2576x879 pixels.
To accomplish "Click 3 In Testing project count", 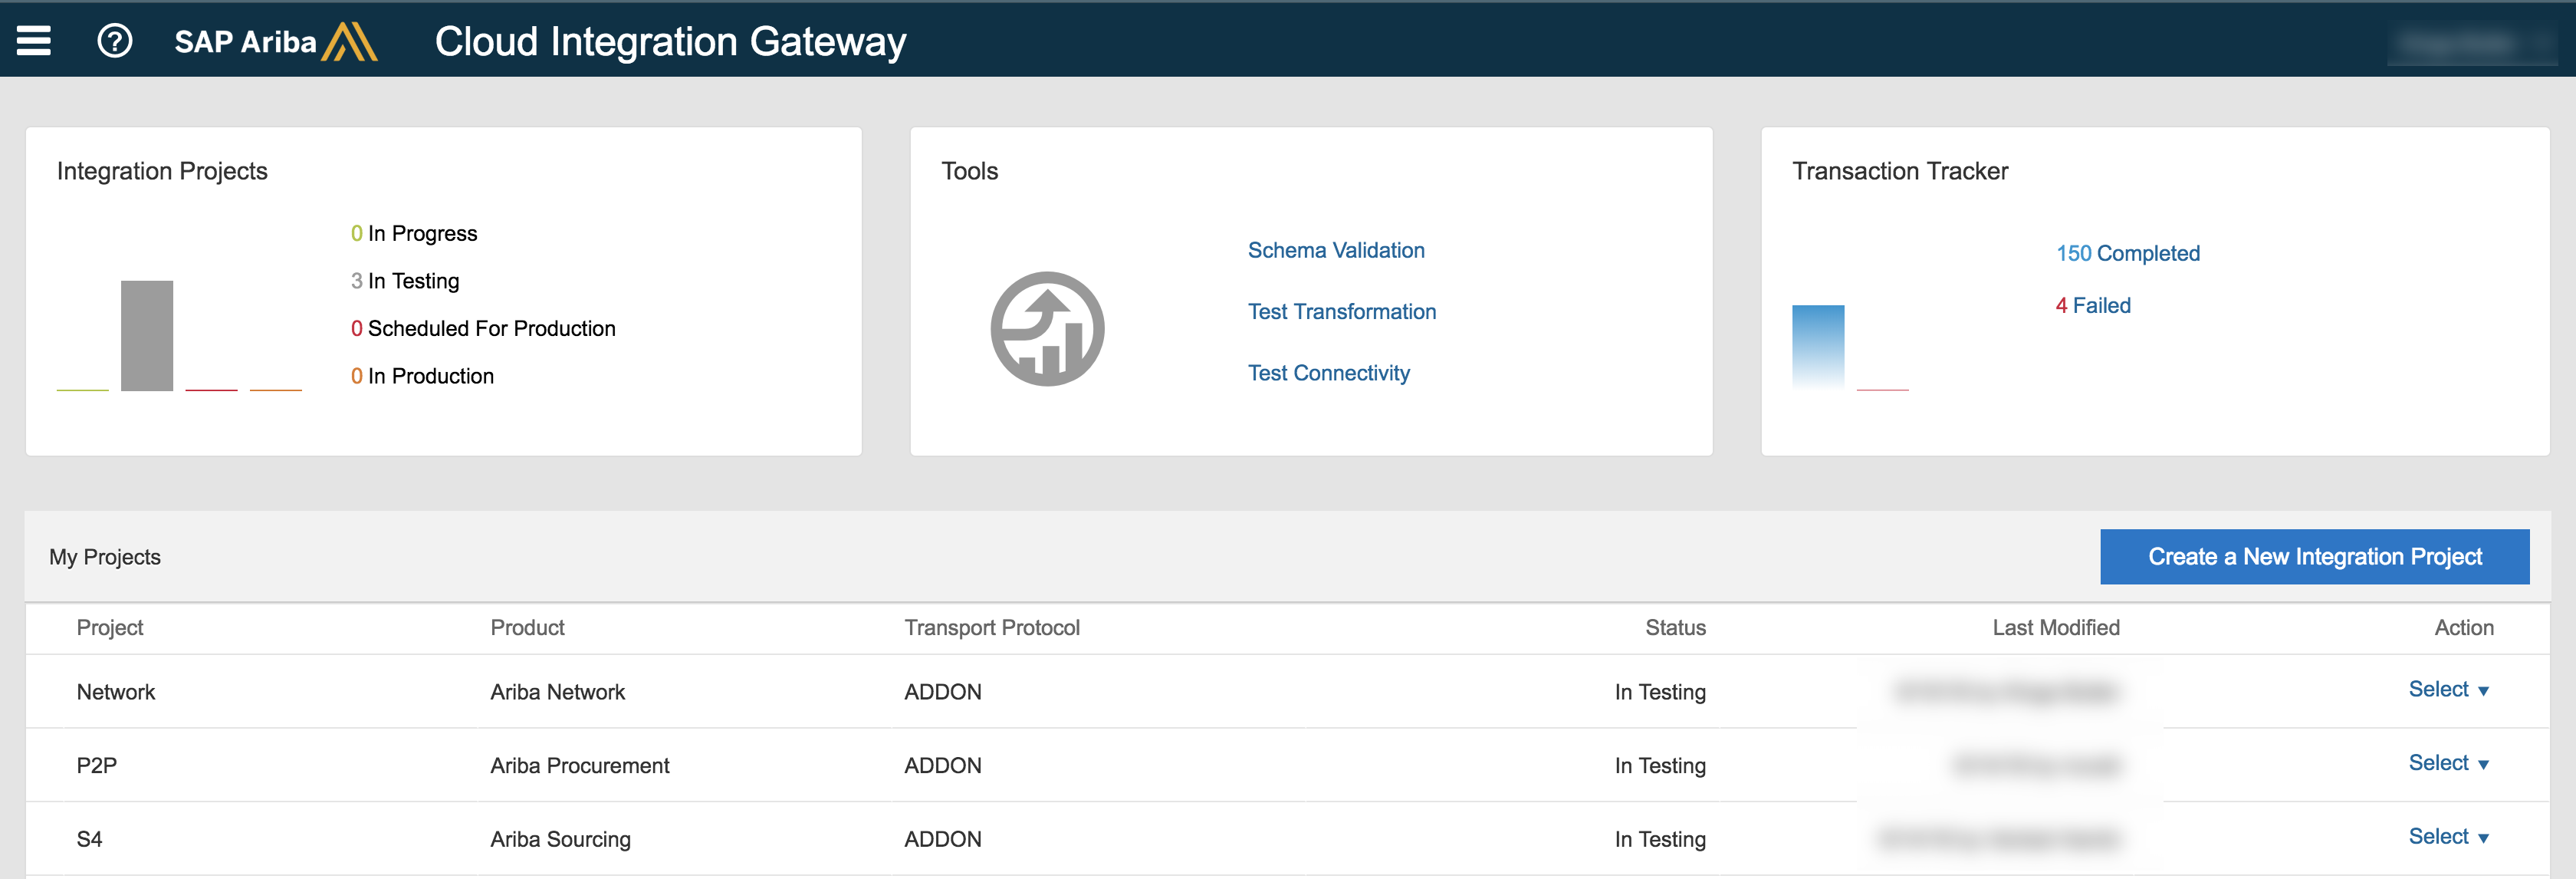I will click(404, 281).
